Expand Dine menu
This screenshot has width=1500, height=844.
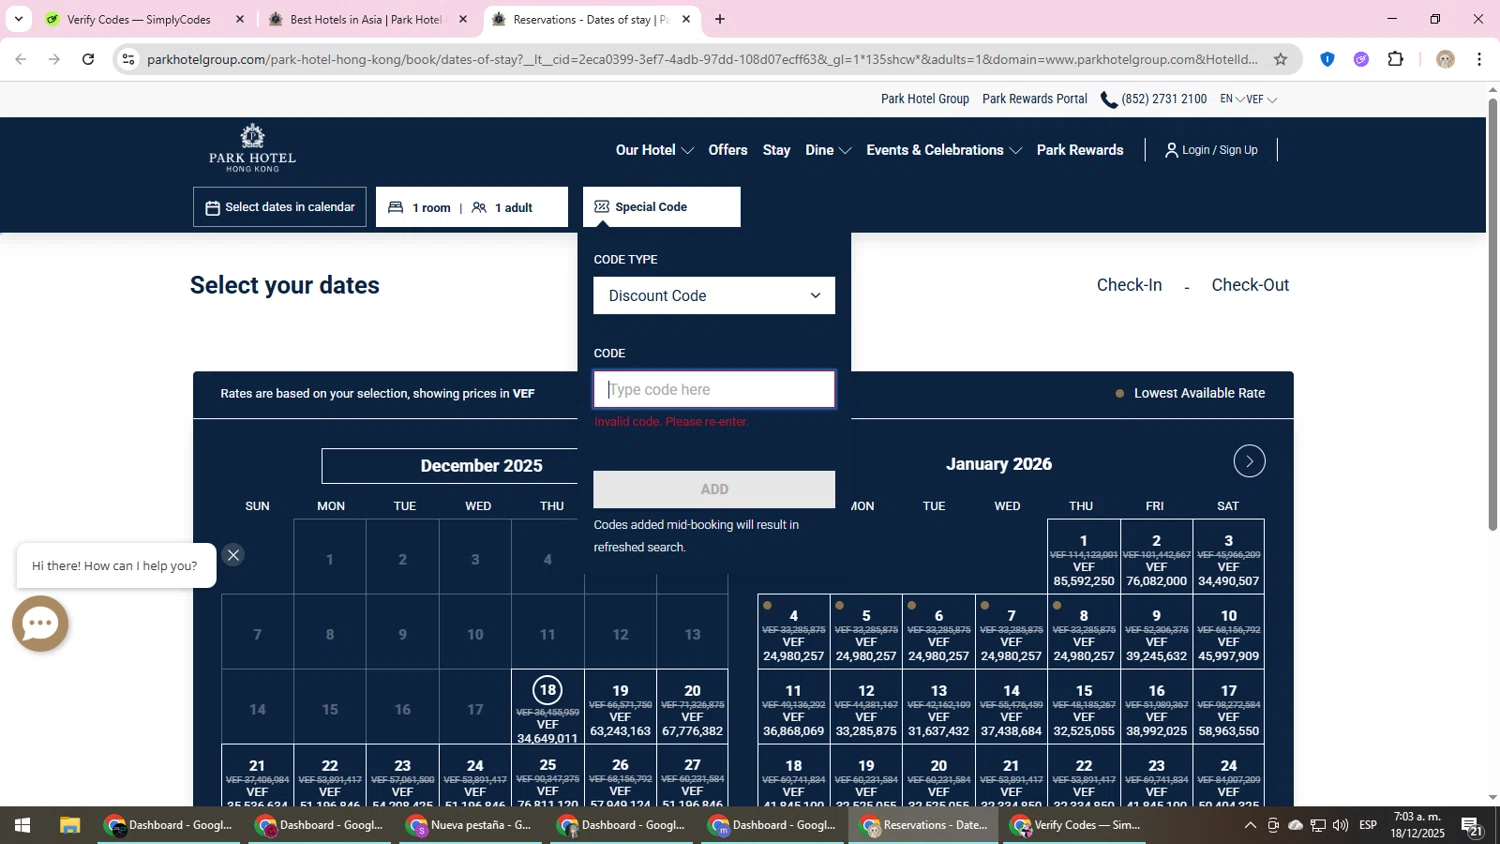click(x=828, y=150)
